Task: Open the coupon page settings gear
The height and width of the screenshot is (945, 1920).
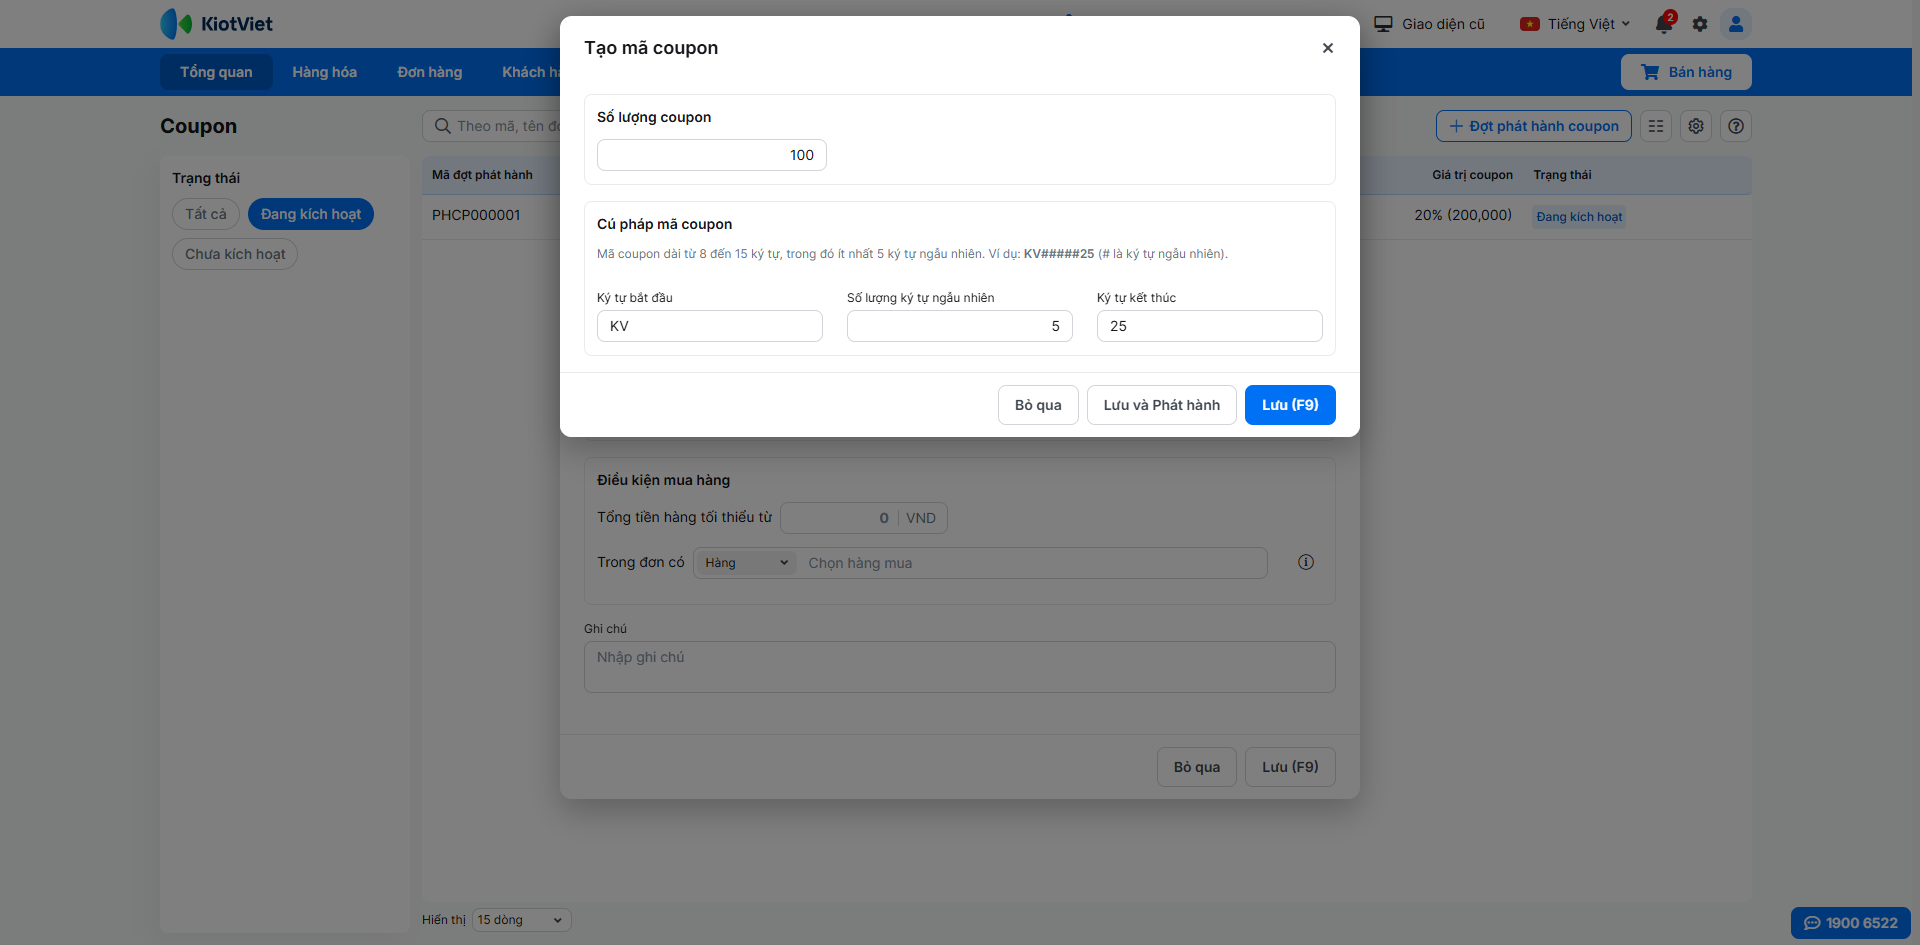Action: (x=1696, y=126)
